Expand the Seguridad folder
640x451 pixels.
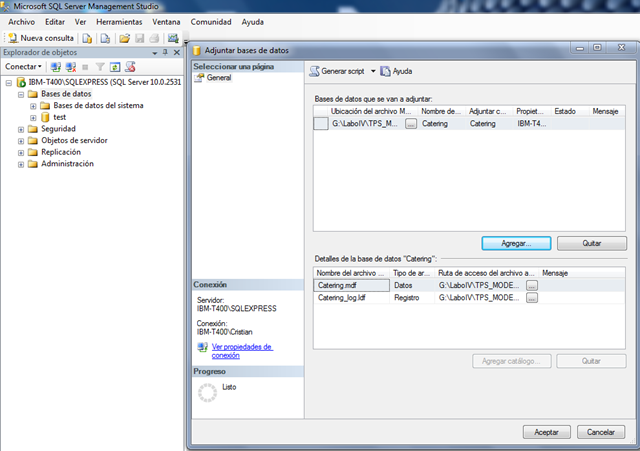click(21, 129)
